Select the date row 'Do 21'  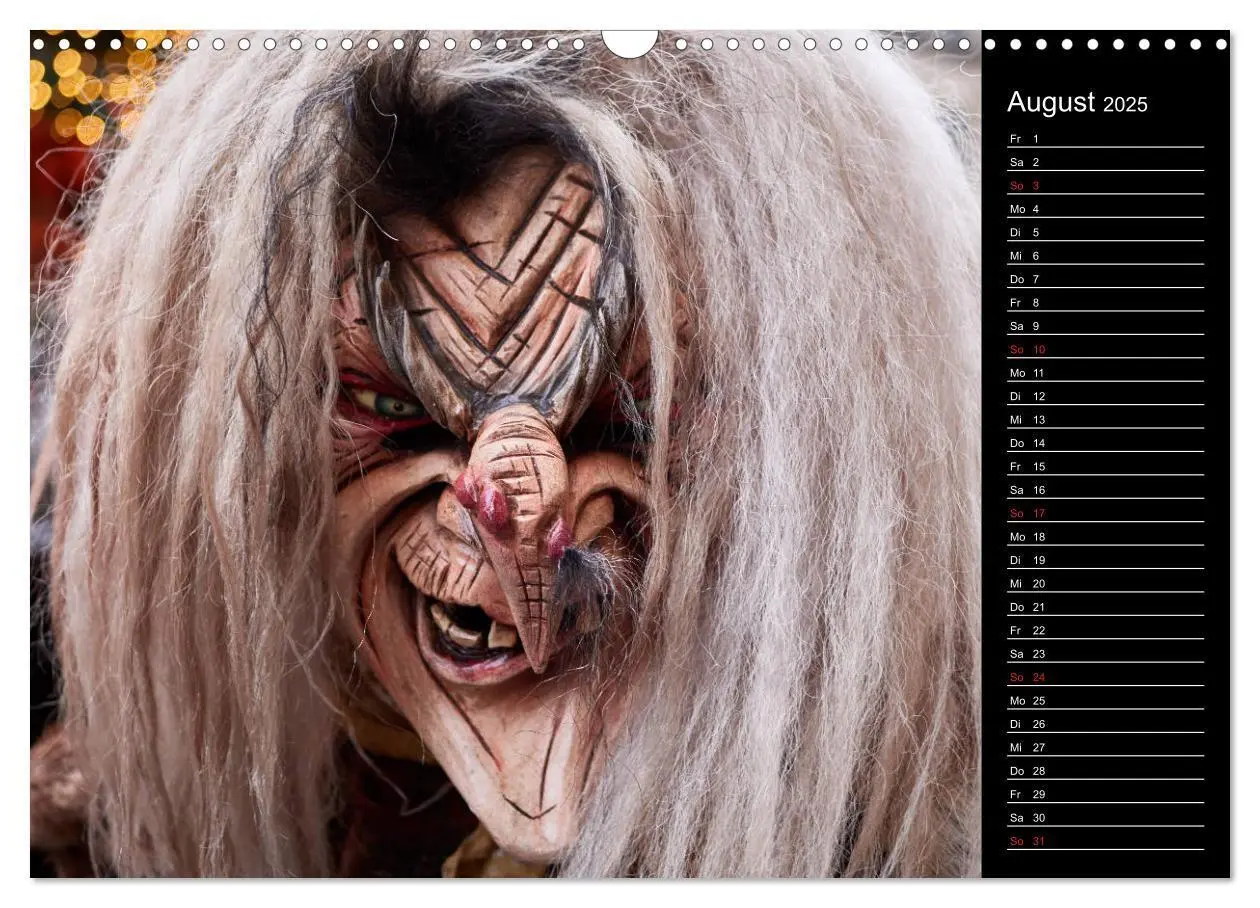click(1105, 607)
